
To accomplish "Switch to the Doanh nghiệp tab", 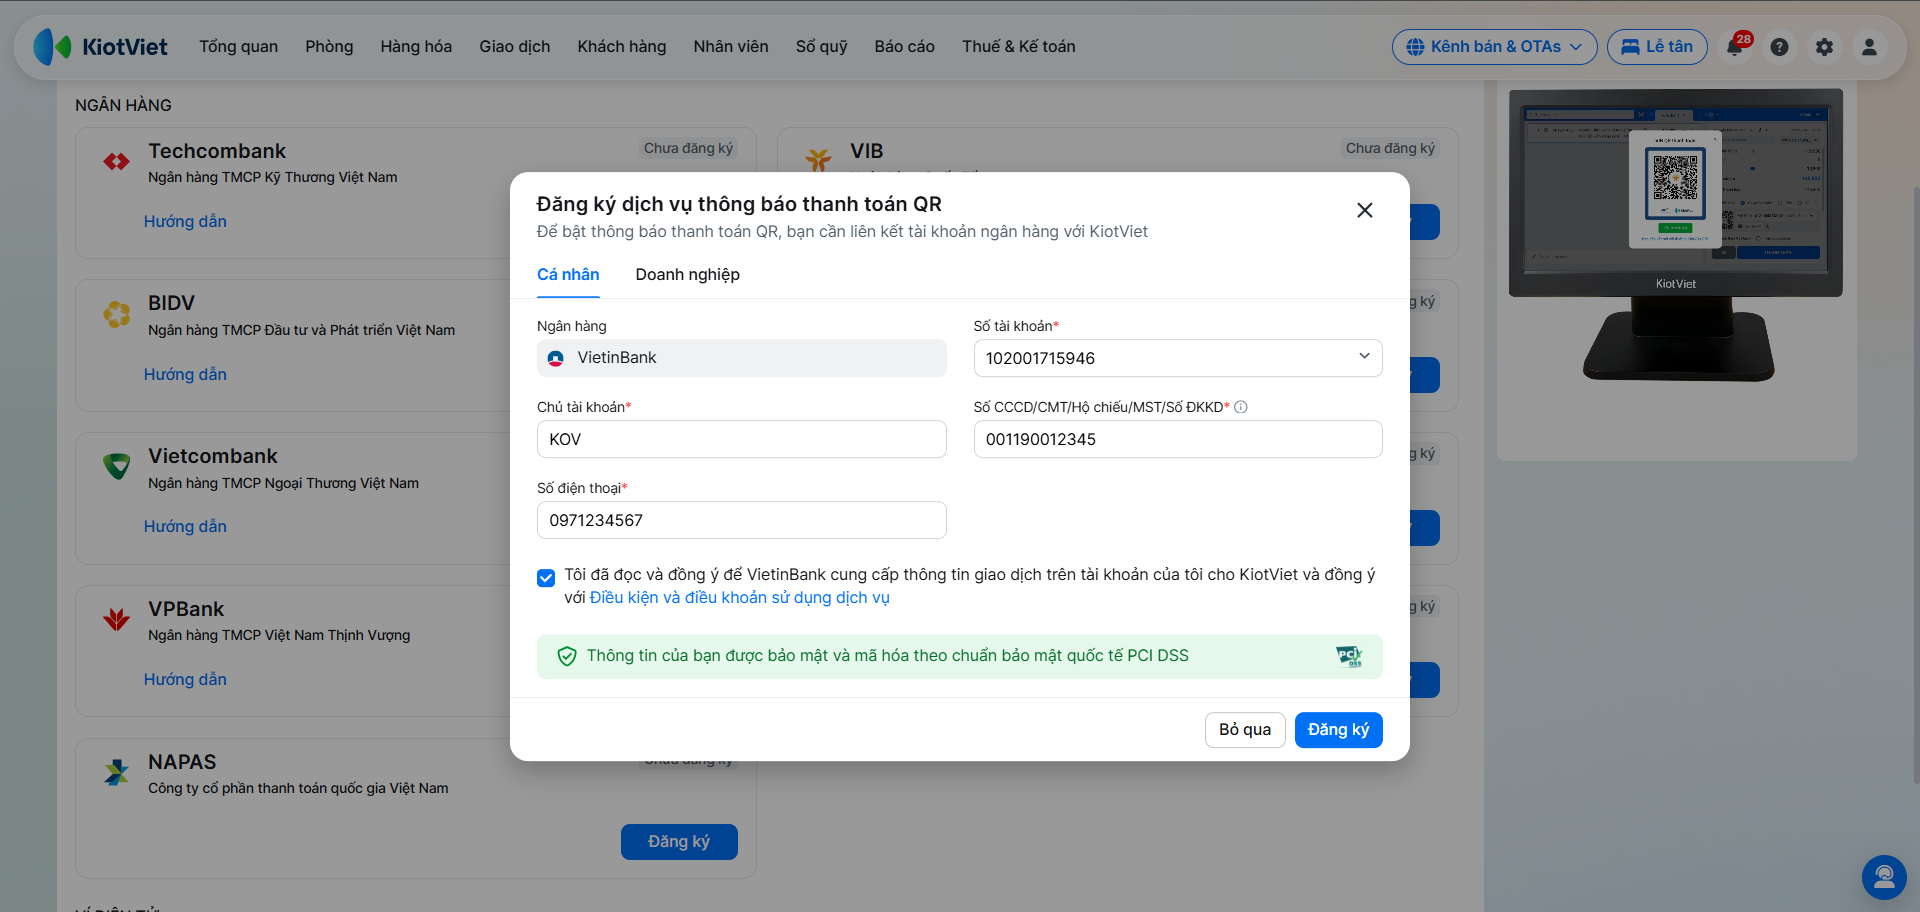I will [688, 275].
